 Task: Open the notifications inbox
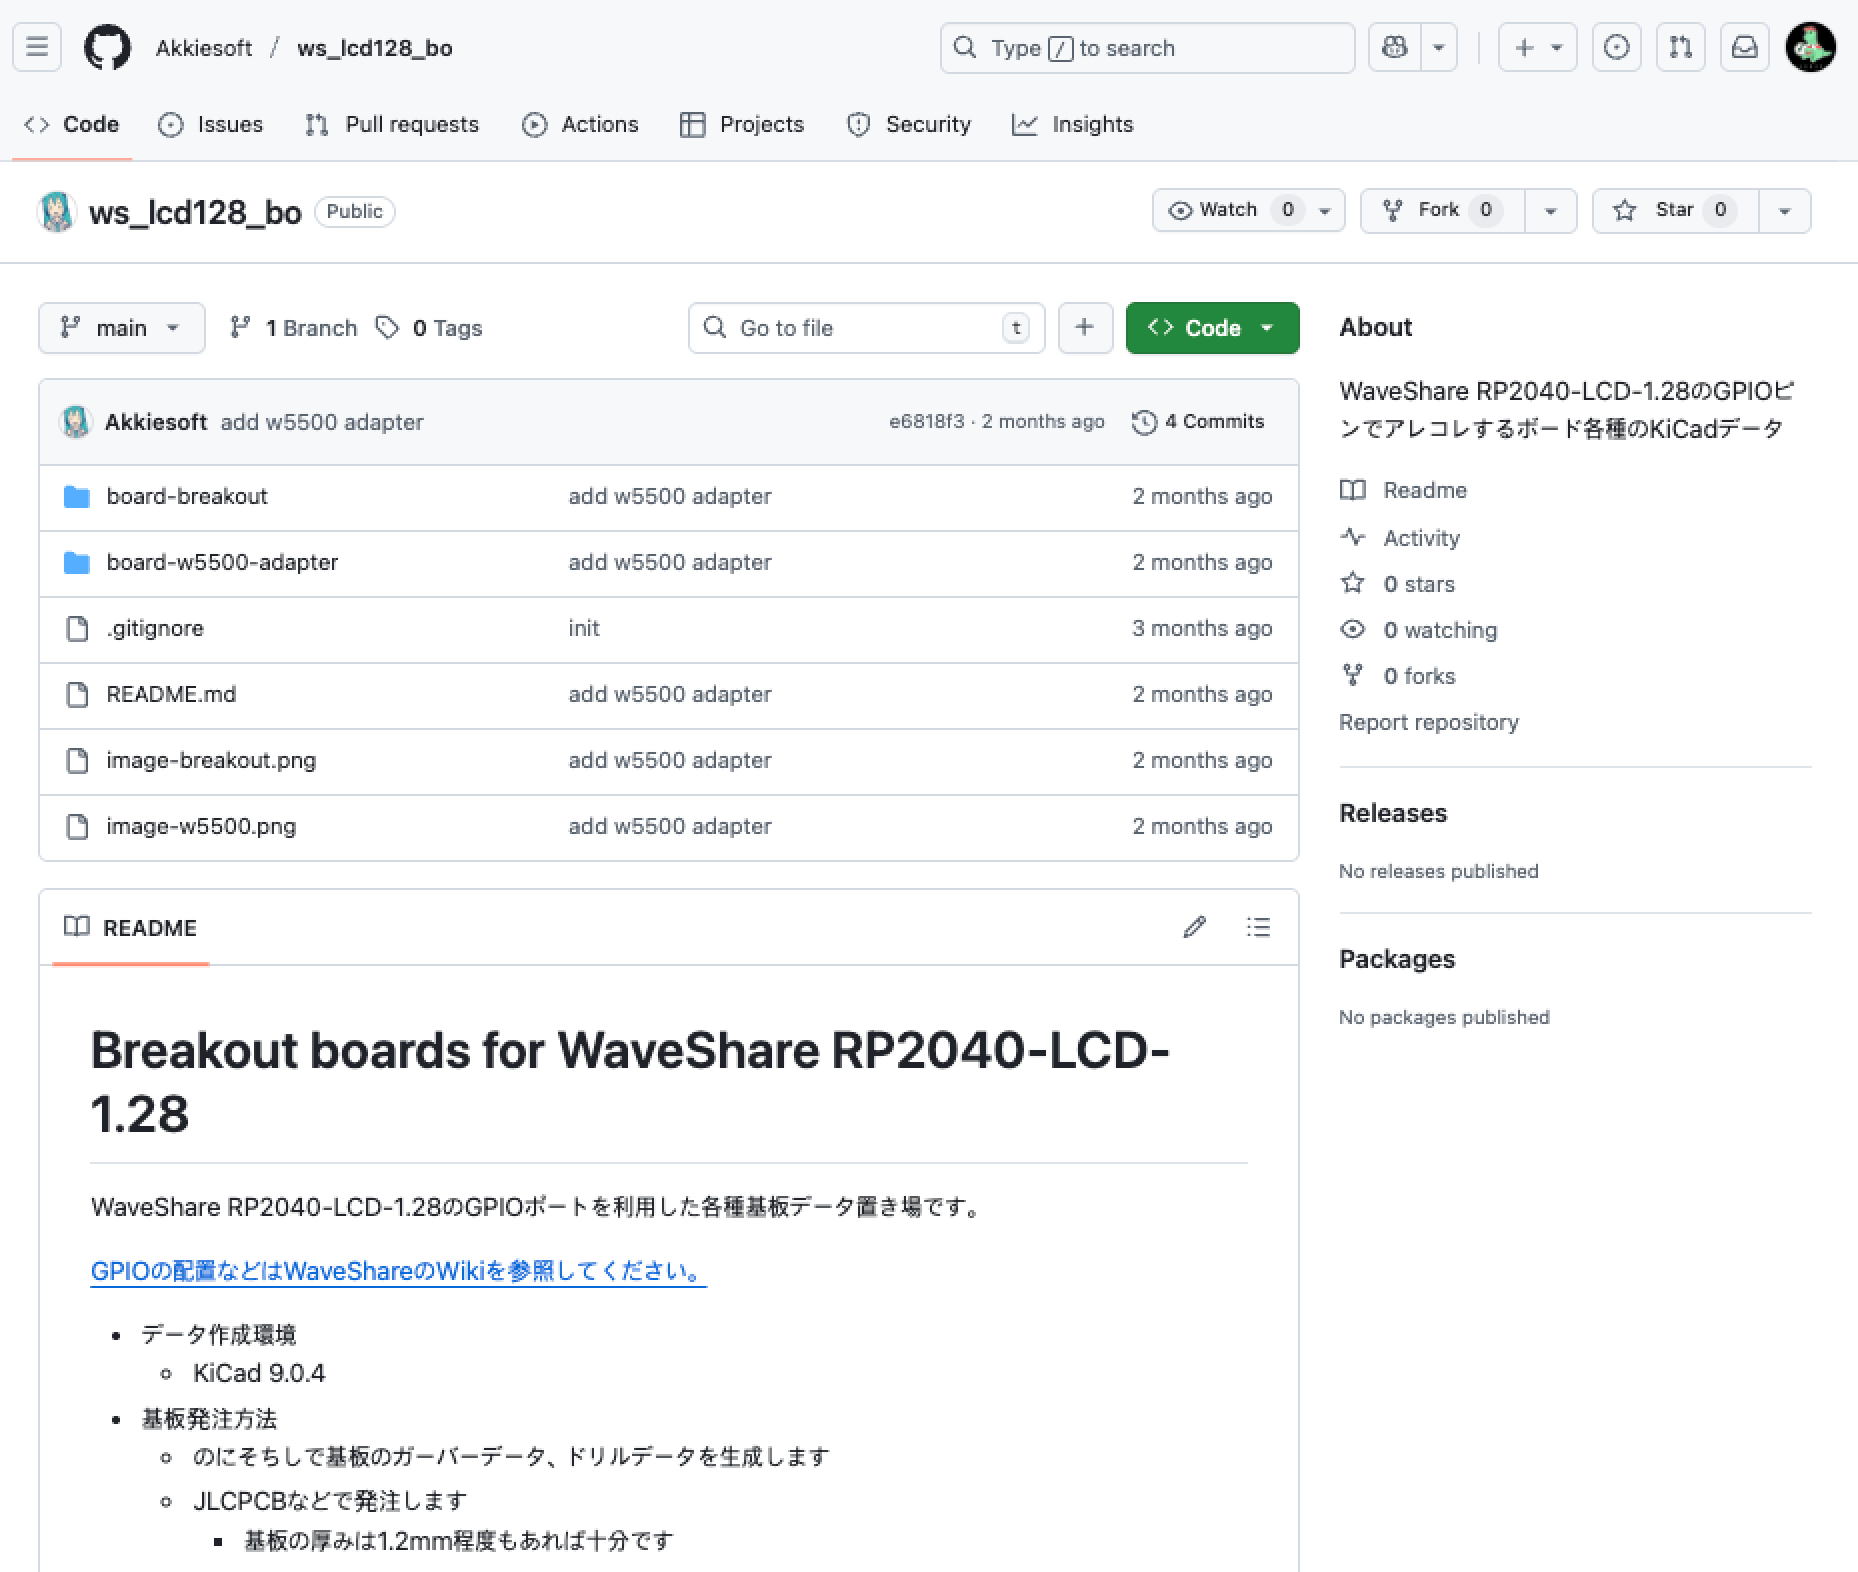1744,48
